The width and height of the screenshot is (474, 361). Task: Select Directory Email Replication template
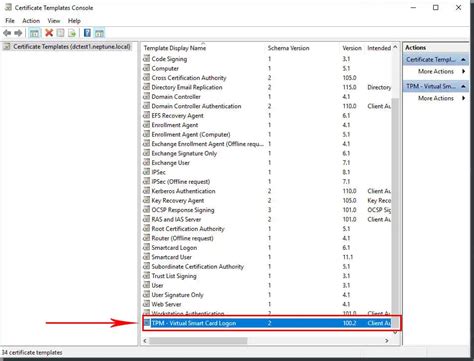pos(187,87)
